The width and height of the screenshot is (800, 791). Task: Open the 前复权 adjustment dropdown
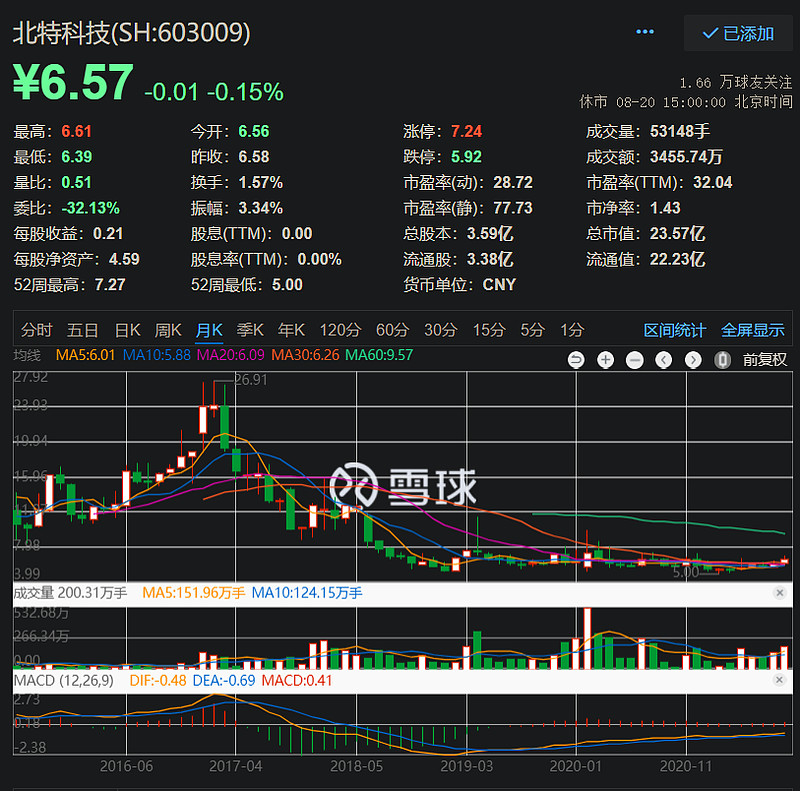point(765,360)
